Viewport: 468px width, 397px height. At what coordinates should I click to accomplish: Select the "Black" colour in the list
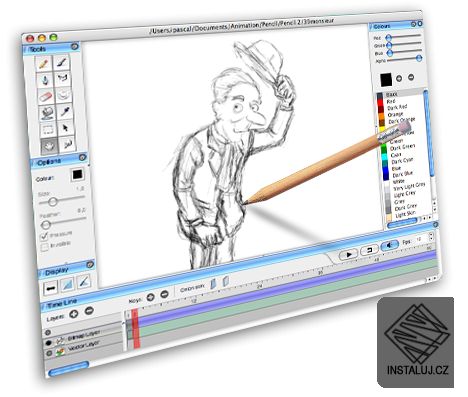[391, 95]
